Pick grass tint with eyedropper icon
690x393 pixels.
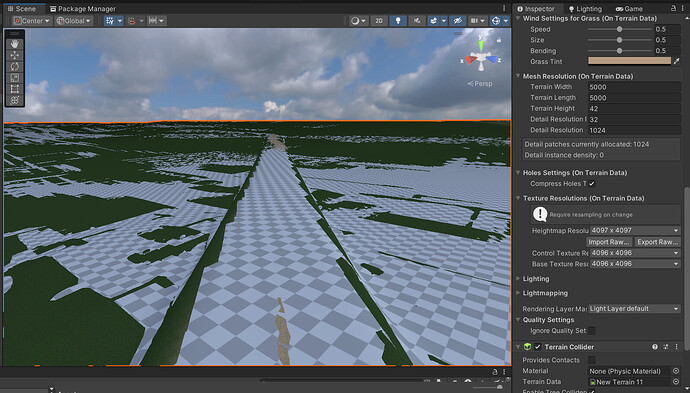(x=676, y=61)
